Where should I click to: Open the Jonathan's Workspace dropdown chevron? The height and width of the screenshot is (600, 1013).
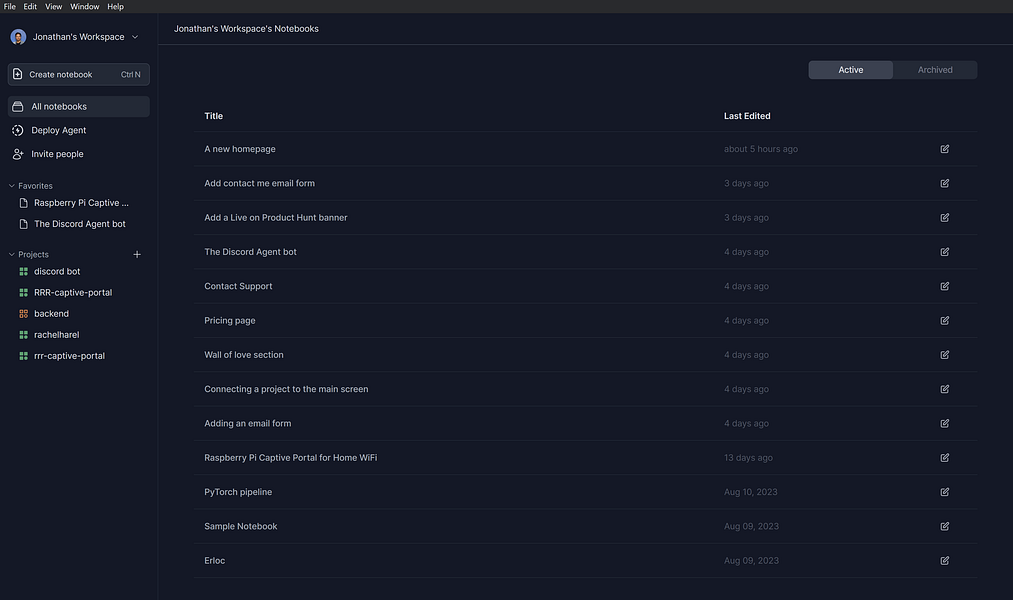pyautogui.click(x=135, y=37)
